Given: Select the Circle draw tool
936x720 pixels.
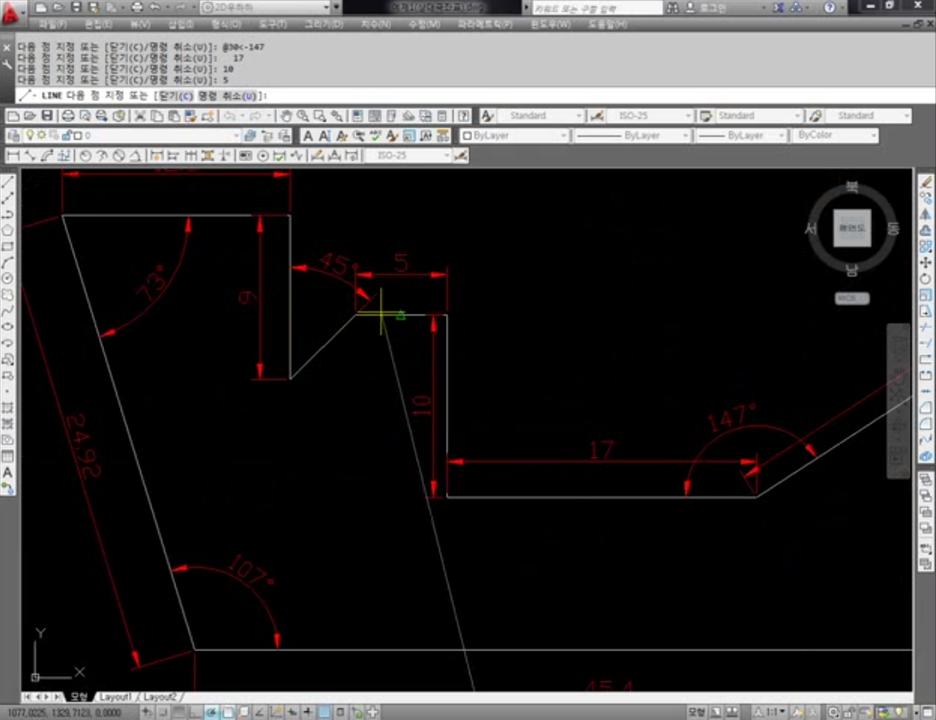Looking at the screenshot, I should 8,279.
